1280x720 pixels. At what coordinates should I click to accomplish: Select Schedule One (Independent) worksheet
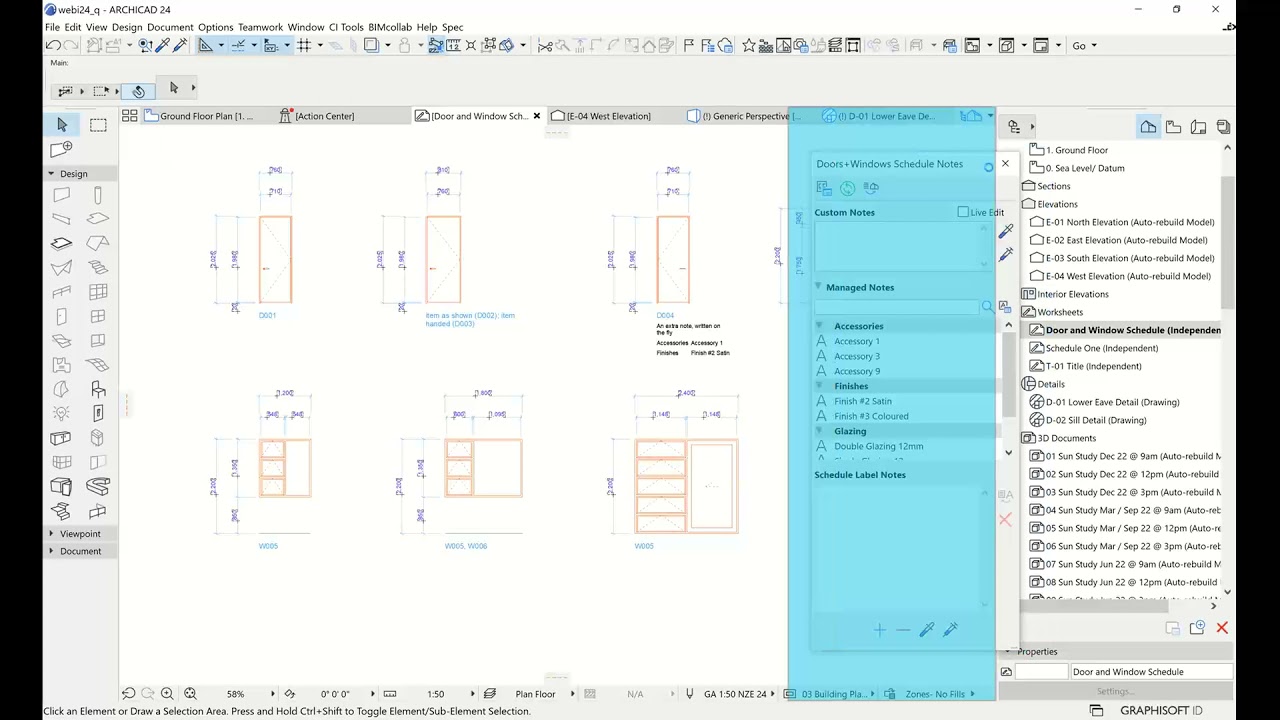click(x=1101, y=348)
